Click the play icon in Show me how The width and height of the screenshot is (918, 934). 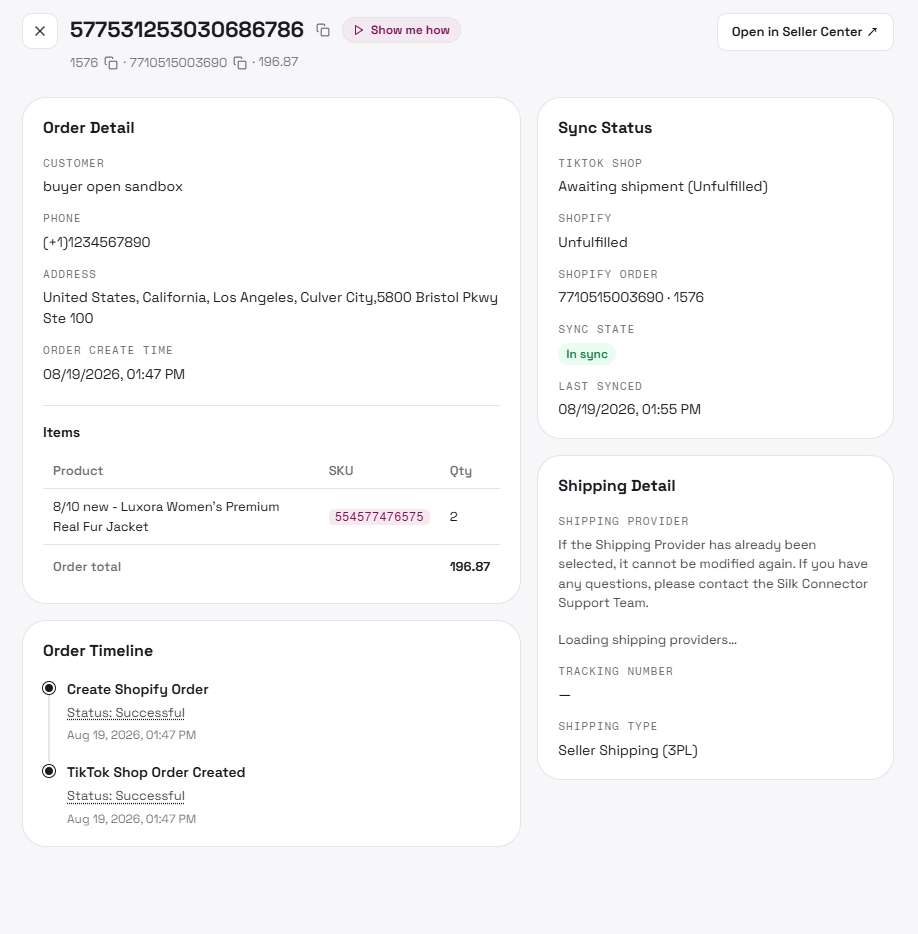(359, 30)
